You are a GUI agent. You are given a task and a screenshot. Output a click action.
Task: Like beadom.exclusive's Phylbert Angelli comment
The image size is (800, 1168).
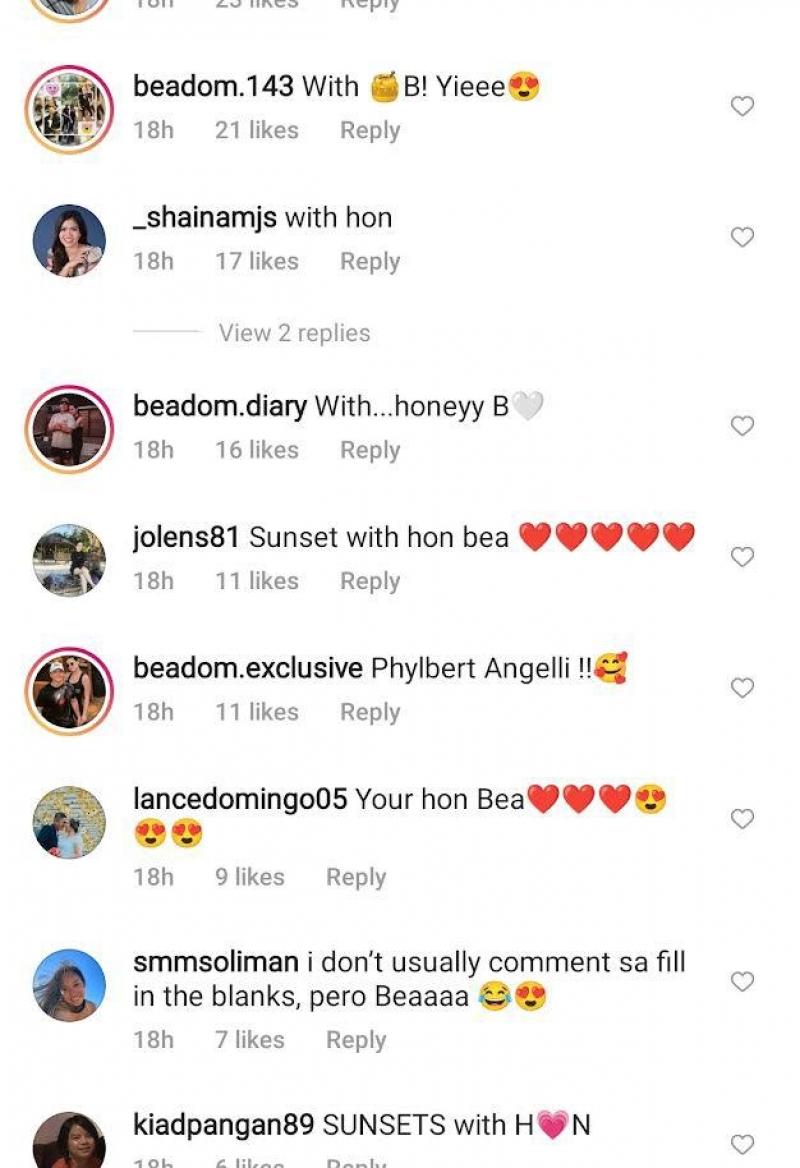[x=742, y=688]
